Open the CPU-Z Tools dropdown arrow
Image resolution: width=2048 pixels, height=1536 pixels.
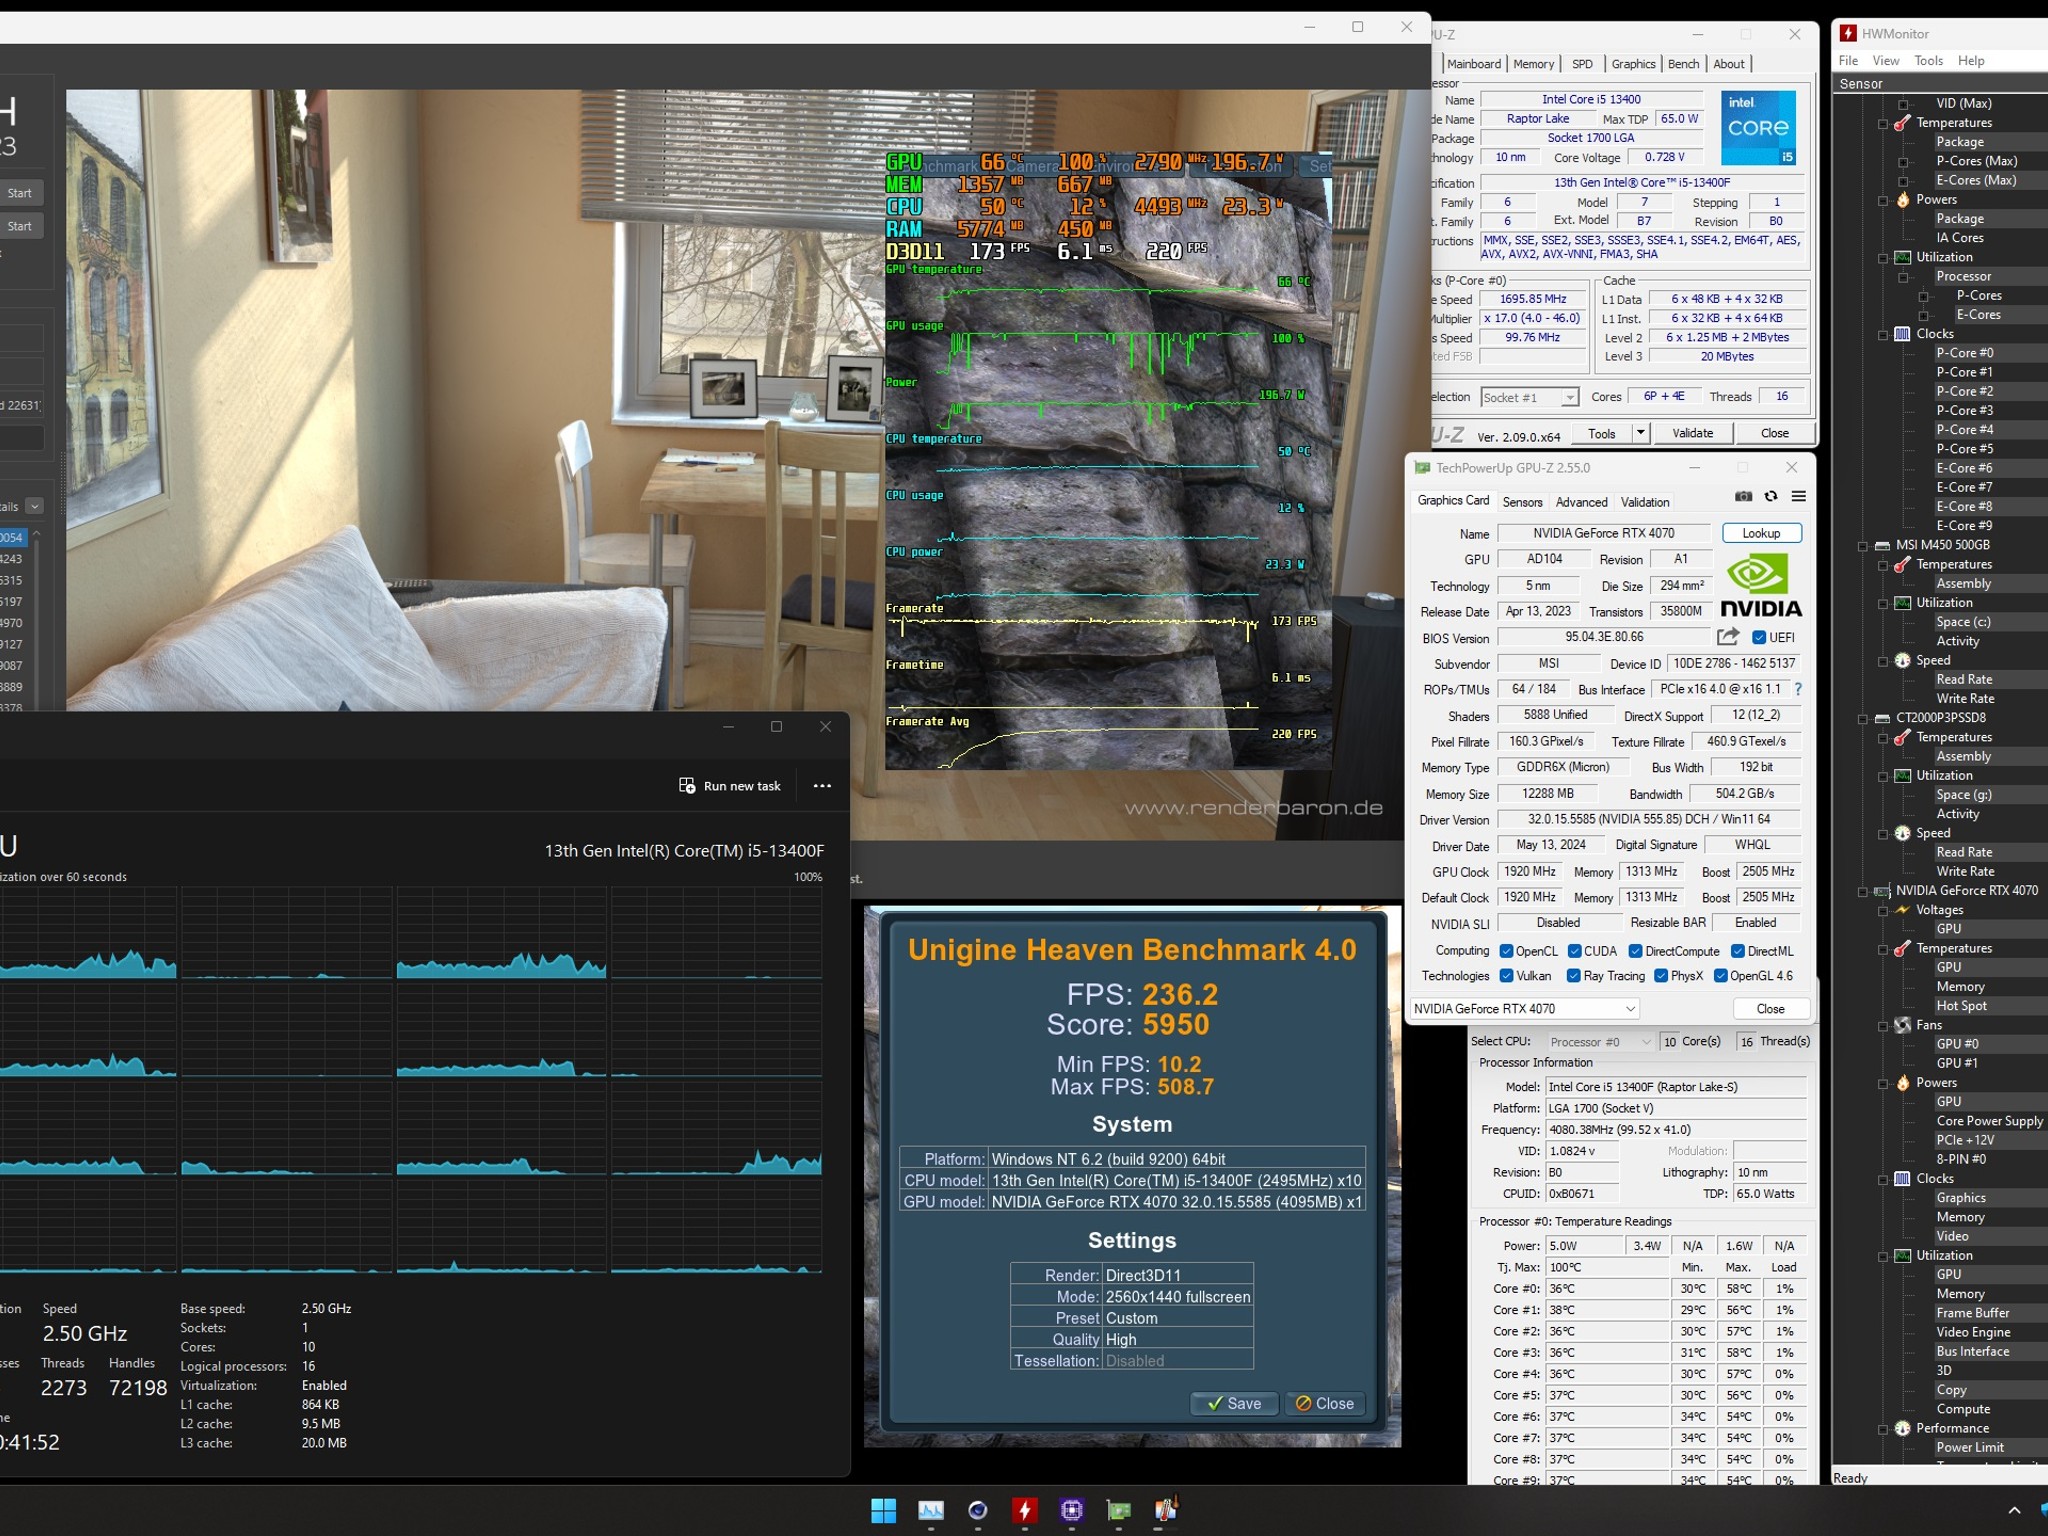1640,433
